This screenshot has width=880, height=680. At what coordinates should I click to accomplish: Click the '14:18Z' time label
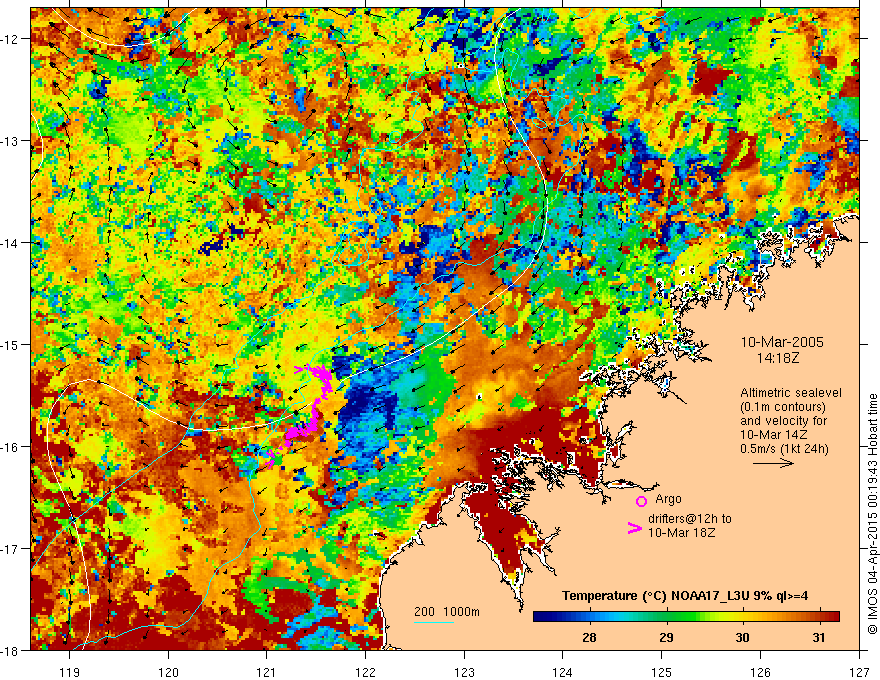point(777,357)
